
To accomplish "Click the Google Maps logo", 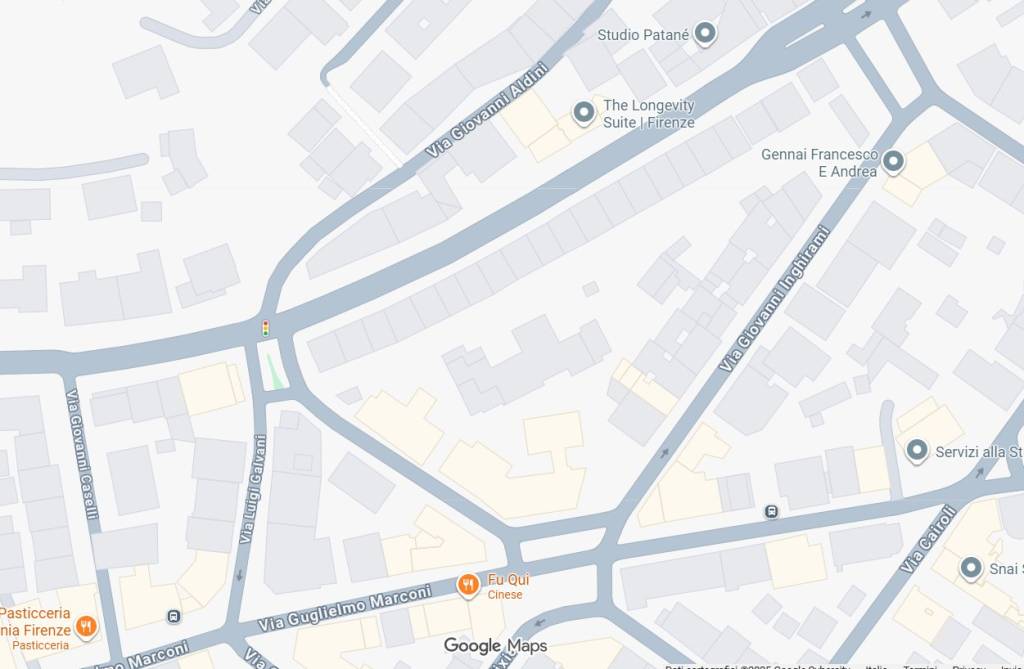I will pos(495,646).
